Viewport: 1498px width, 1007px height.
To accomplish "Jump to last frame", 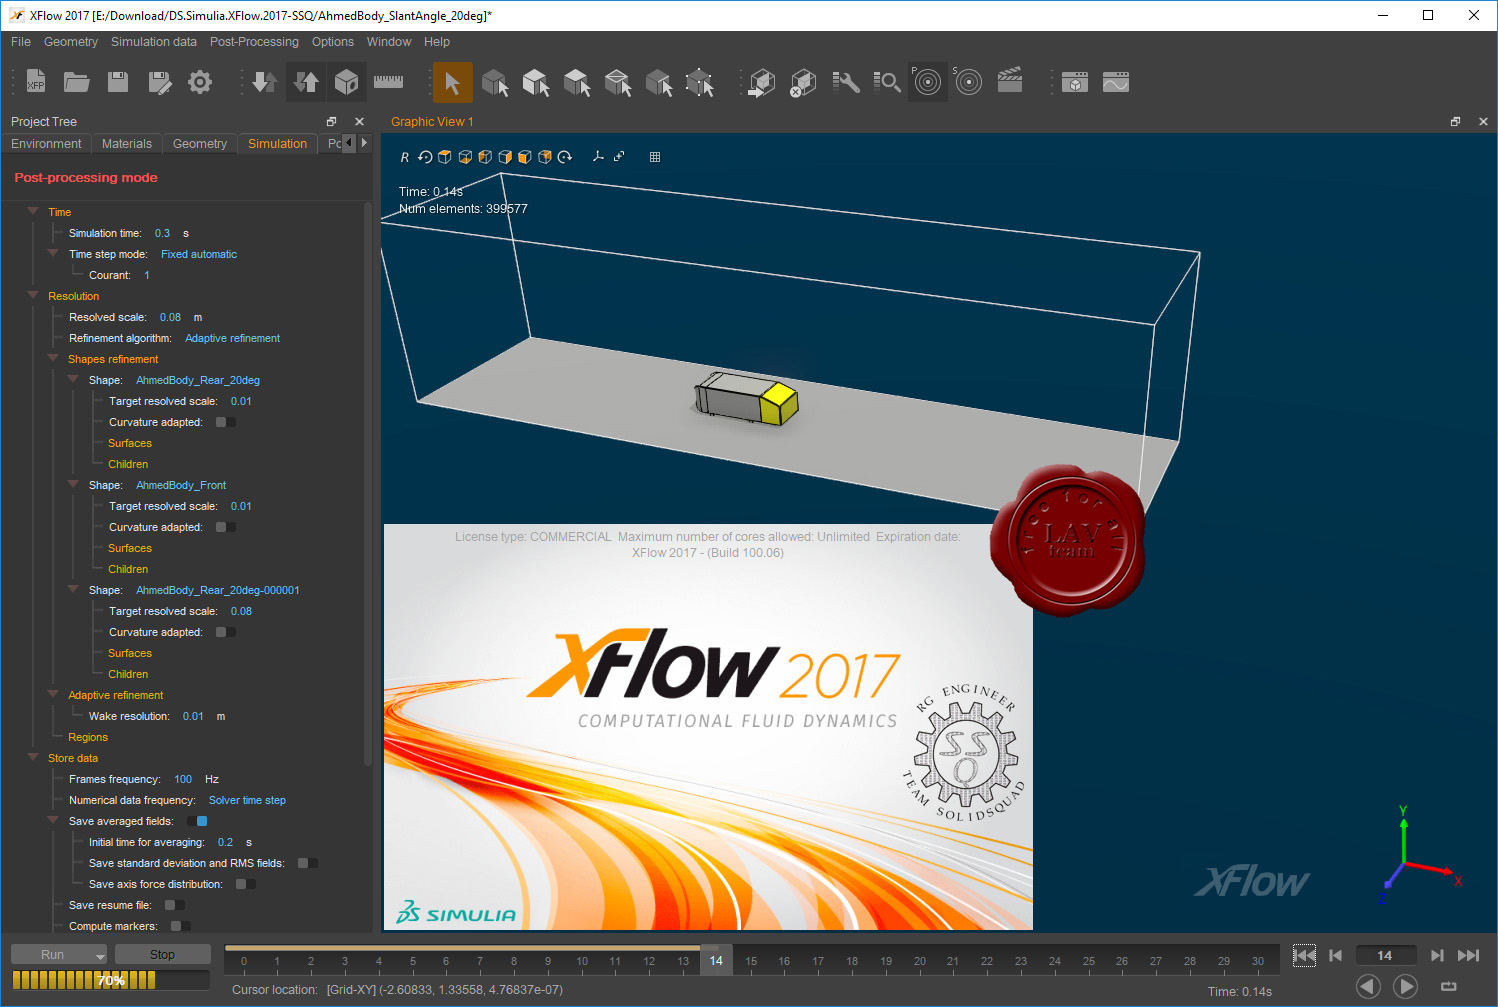I will click(x=1469, y=956).
